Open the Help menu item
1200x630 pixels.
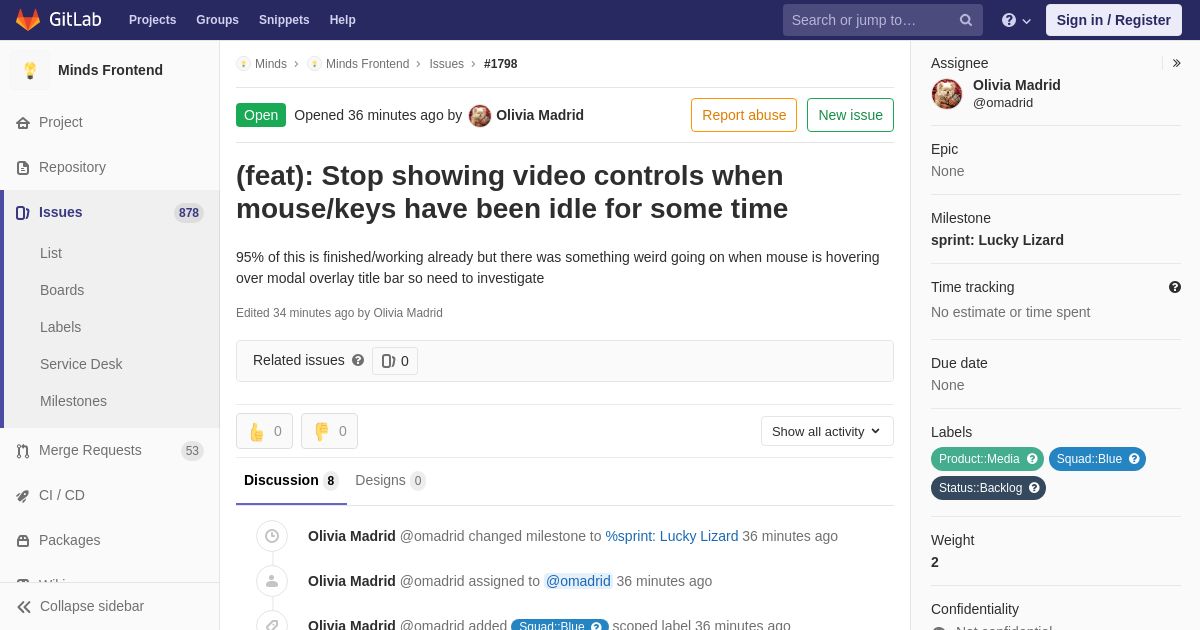pos(343,20)
